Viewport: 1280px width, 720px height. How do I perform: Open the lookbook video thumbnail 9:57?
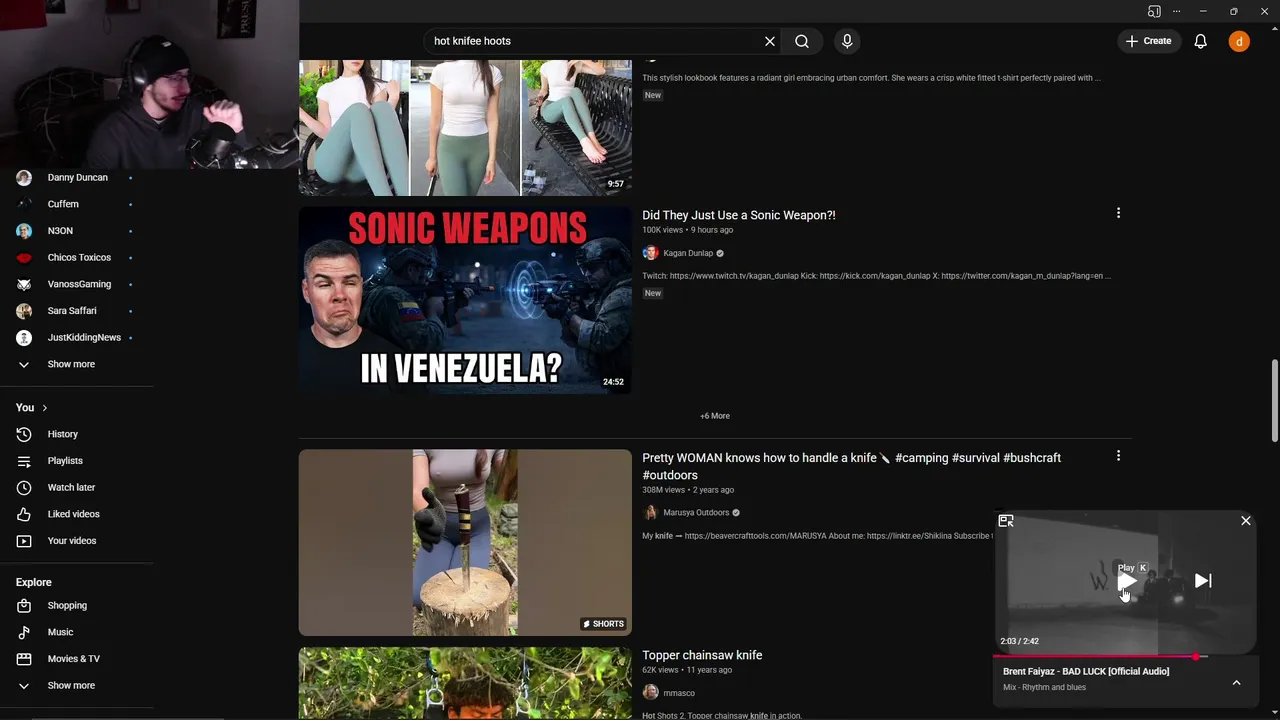(x=465, y=128)
